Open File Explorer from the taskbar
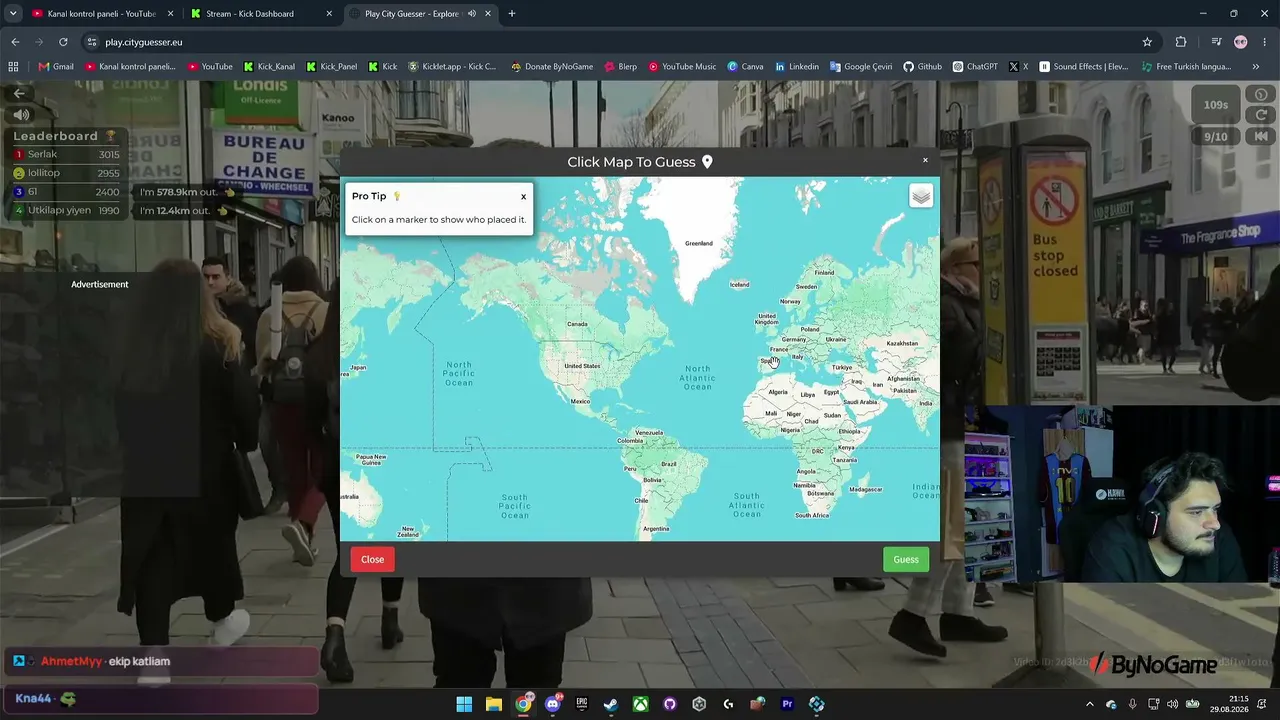Screen dimensions: 1280x720 [494, 704]
